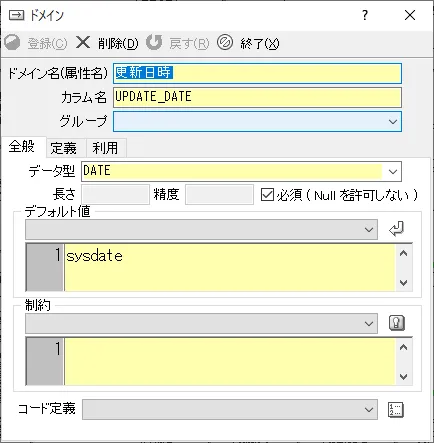Click the empty 制約 constraint text editor

point(230,362)
